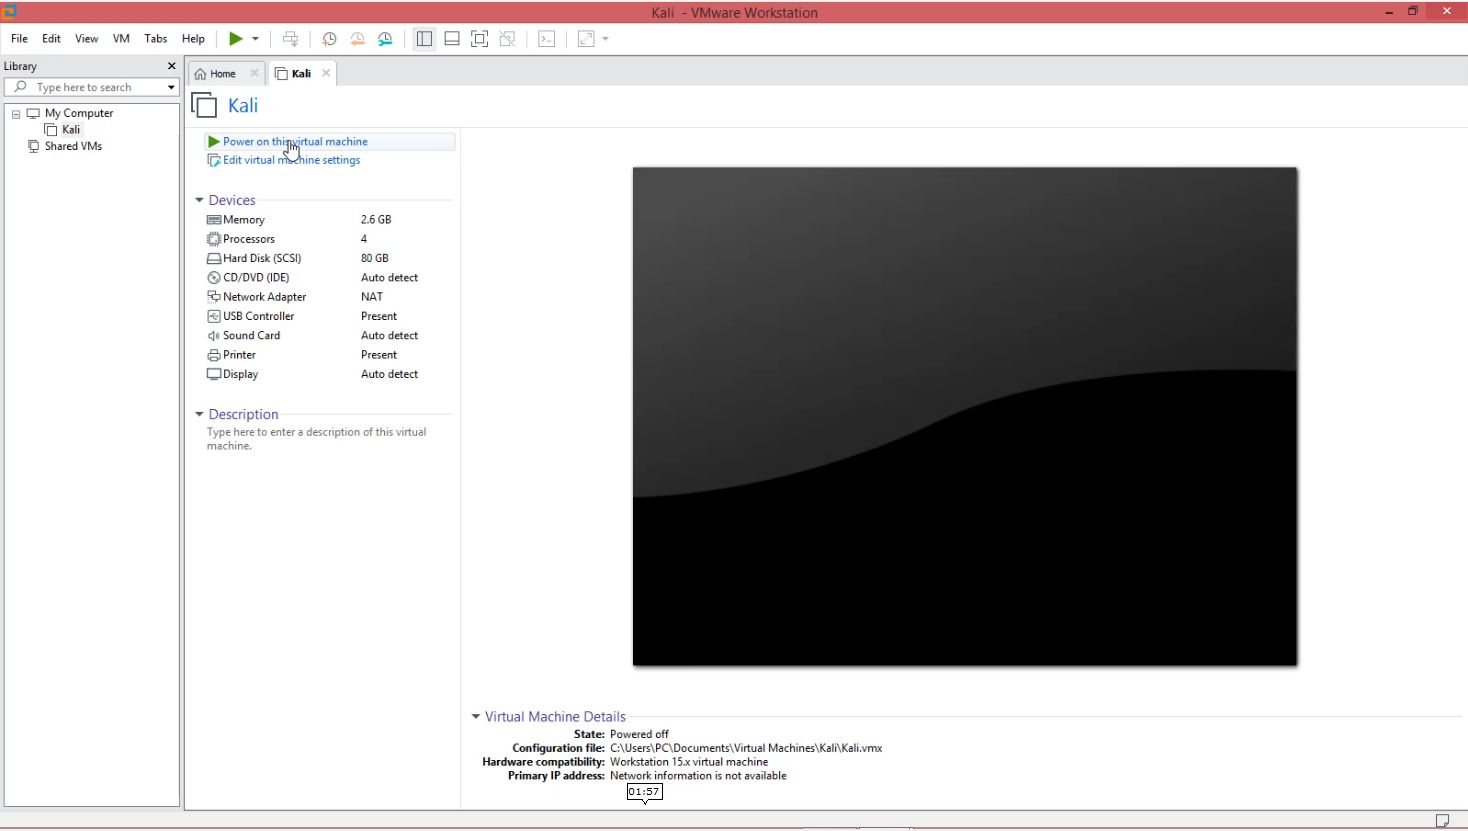
Task: Close the Library panel with its X
Action: [x=172, y=66]
